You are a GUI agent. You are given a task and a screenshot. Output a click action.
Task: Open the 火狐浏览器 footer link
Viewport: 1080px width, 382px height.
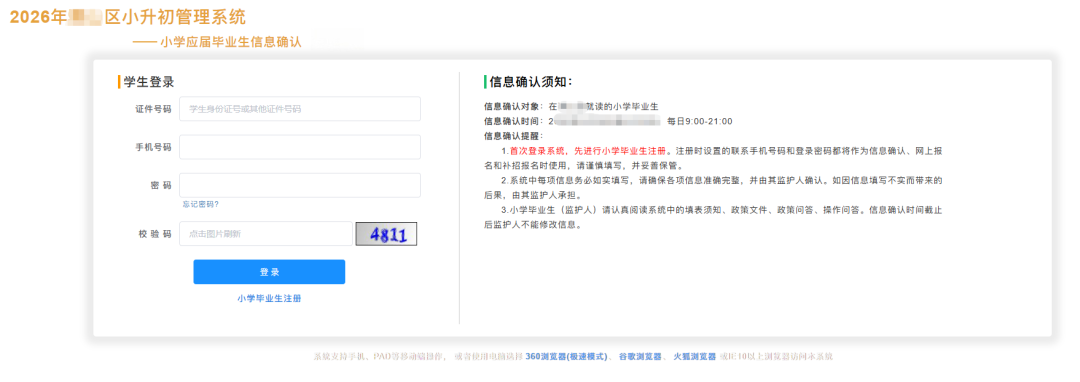(695, 357)
